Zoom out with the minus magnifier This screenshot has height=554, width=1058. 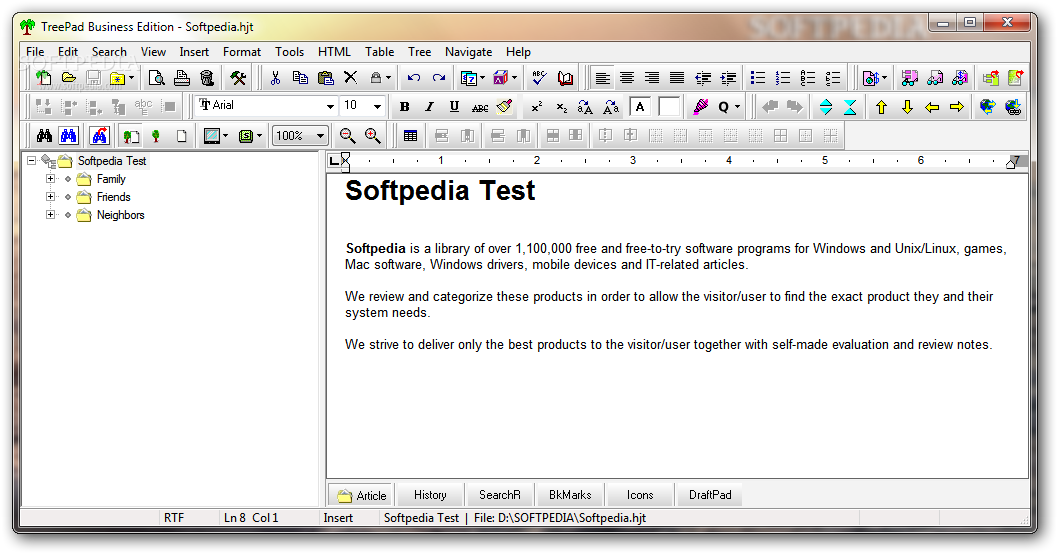pyautogui.click(x=347, y=136)
